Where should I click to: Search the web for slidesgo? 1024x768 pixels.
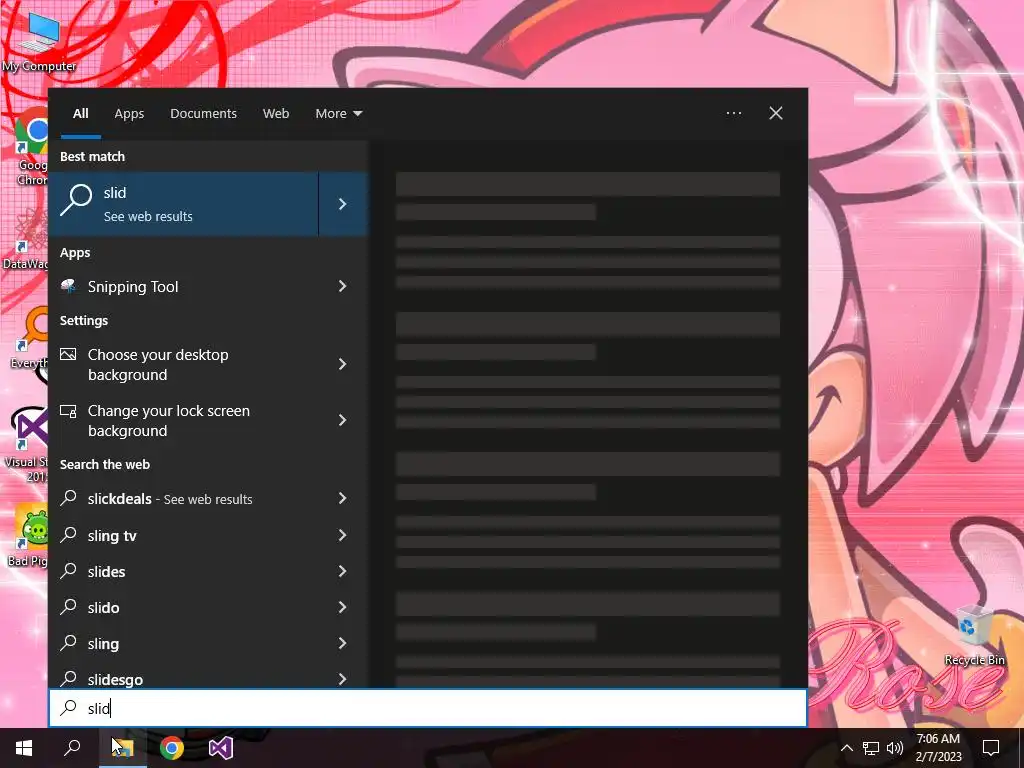click(184, 678)
